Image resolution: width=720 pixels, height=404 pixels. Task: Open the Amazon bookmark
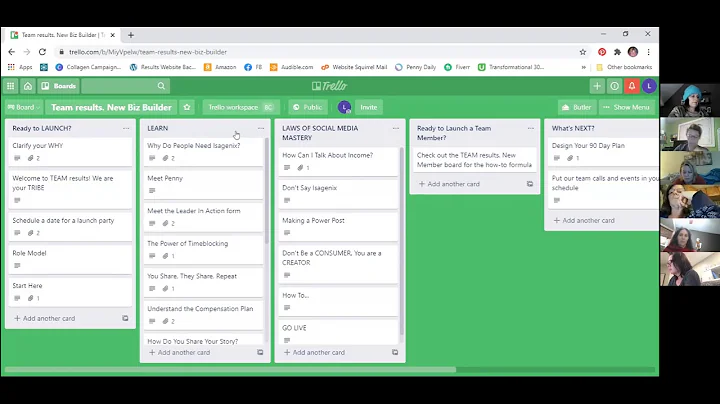220,67
